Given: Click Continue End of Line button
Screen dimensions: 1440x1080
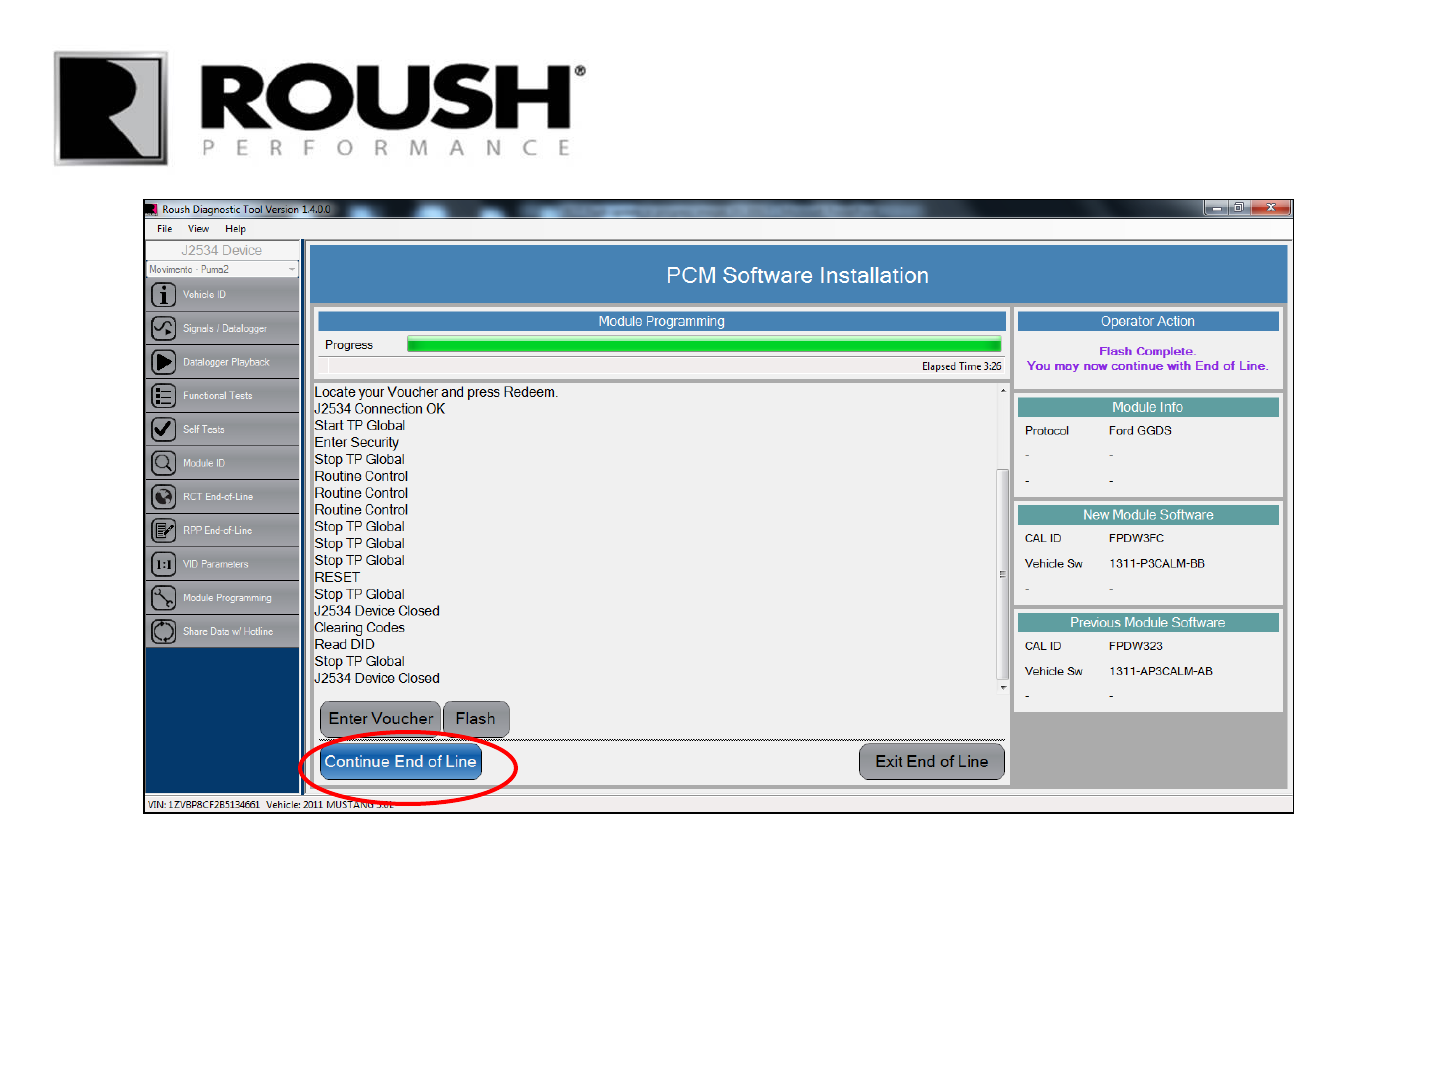Looking at the screenshot, I should click(401, 761).
